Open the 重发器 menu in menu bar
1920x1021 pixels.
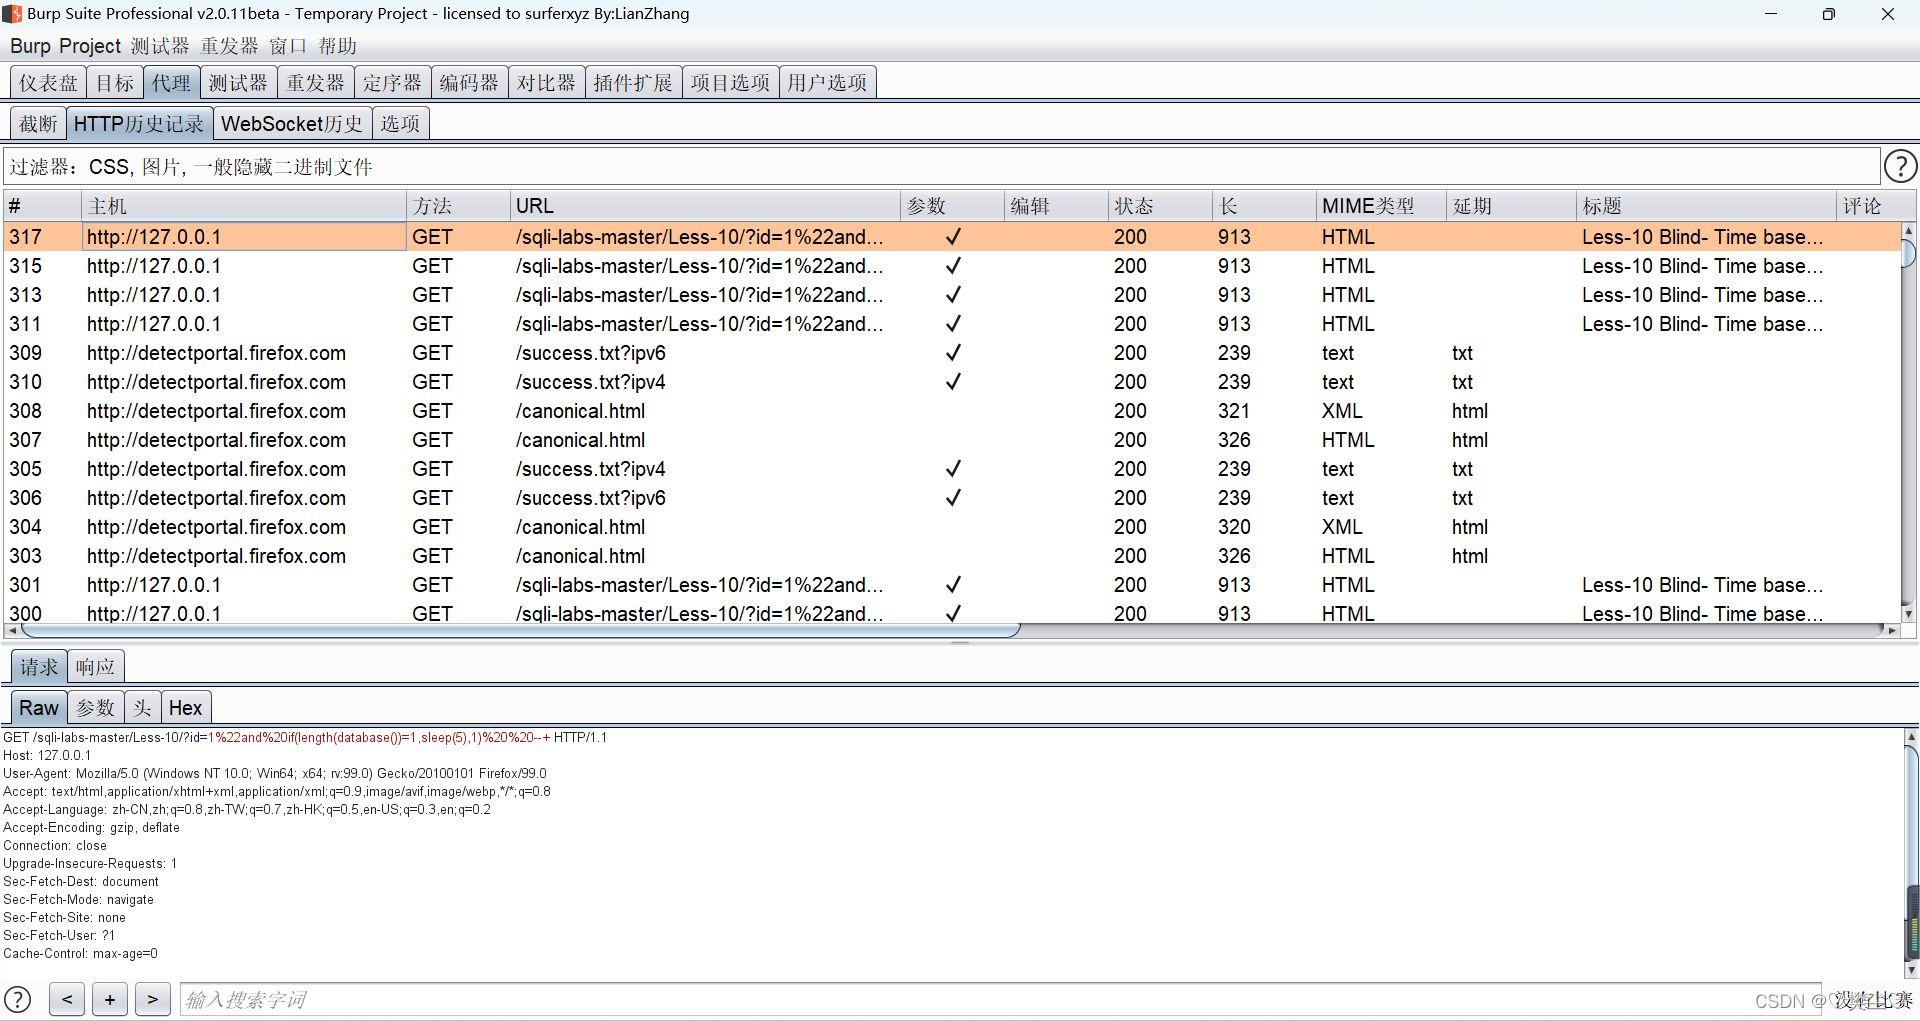click(229, 46)
